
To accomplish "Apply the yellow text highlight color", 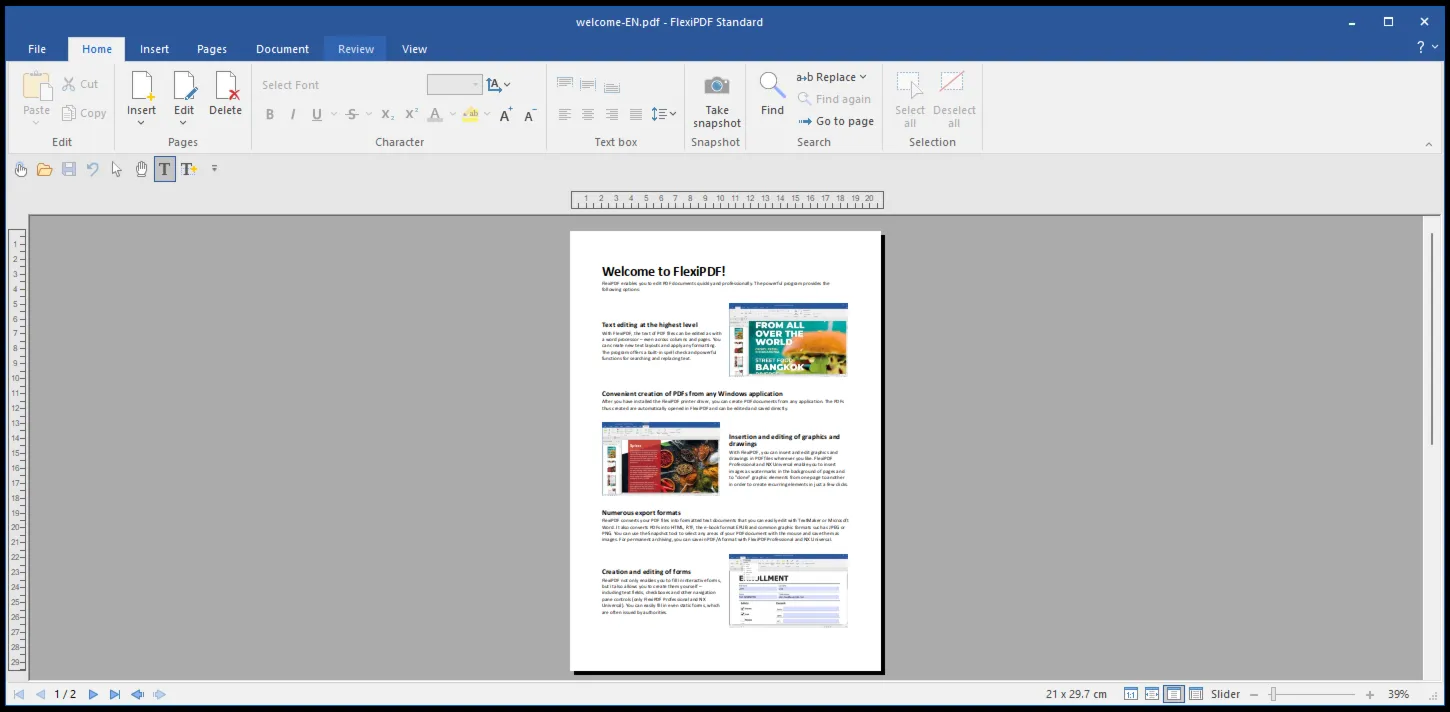I will [x=470, y=115].
